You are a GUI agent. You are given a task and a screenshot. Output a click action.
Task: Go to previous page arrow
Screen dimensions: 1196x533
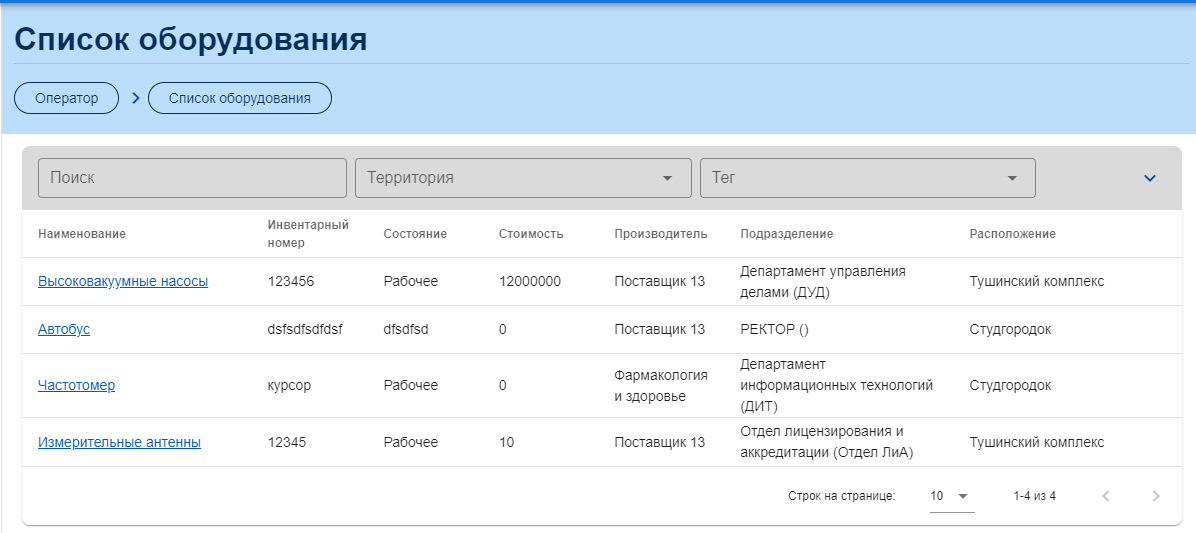point(1106,496)
